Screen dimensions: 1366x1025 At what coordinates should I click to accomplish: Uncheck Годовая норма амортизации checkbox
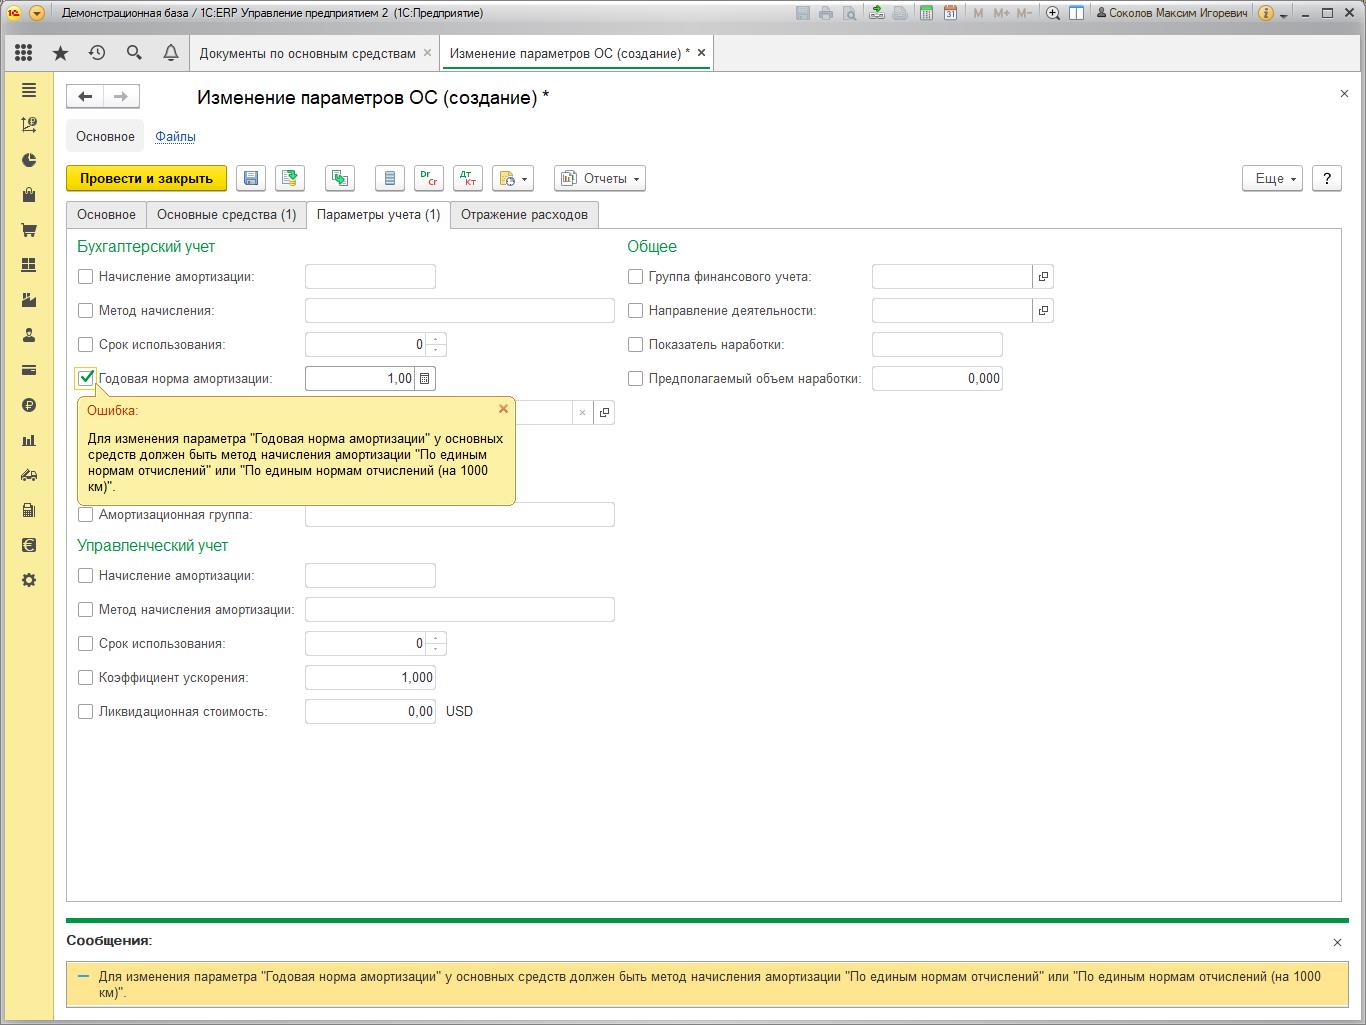tap(86, 379)
